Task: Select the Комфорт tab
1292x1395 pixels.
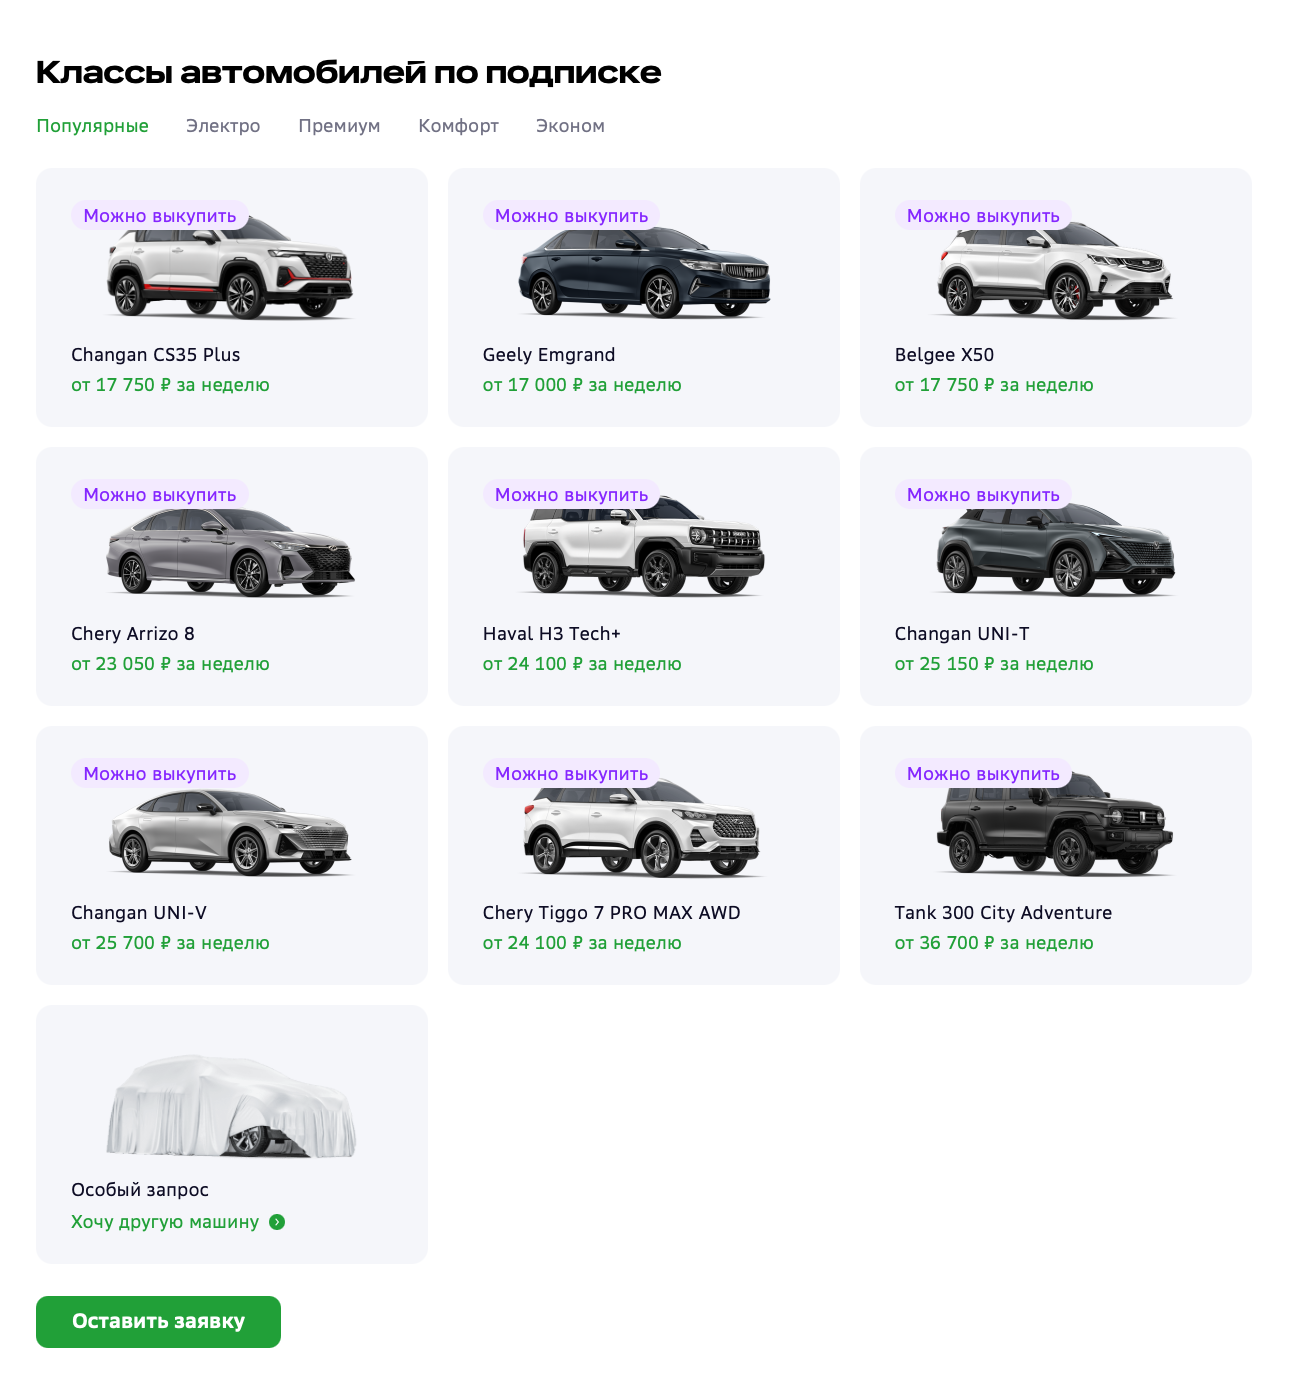Action: (x=458, y=125)
